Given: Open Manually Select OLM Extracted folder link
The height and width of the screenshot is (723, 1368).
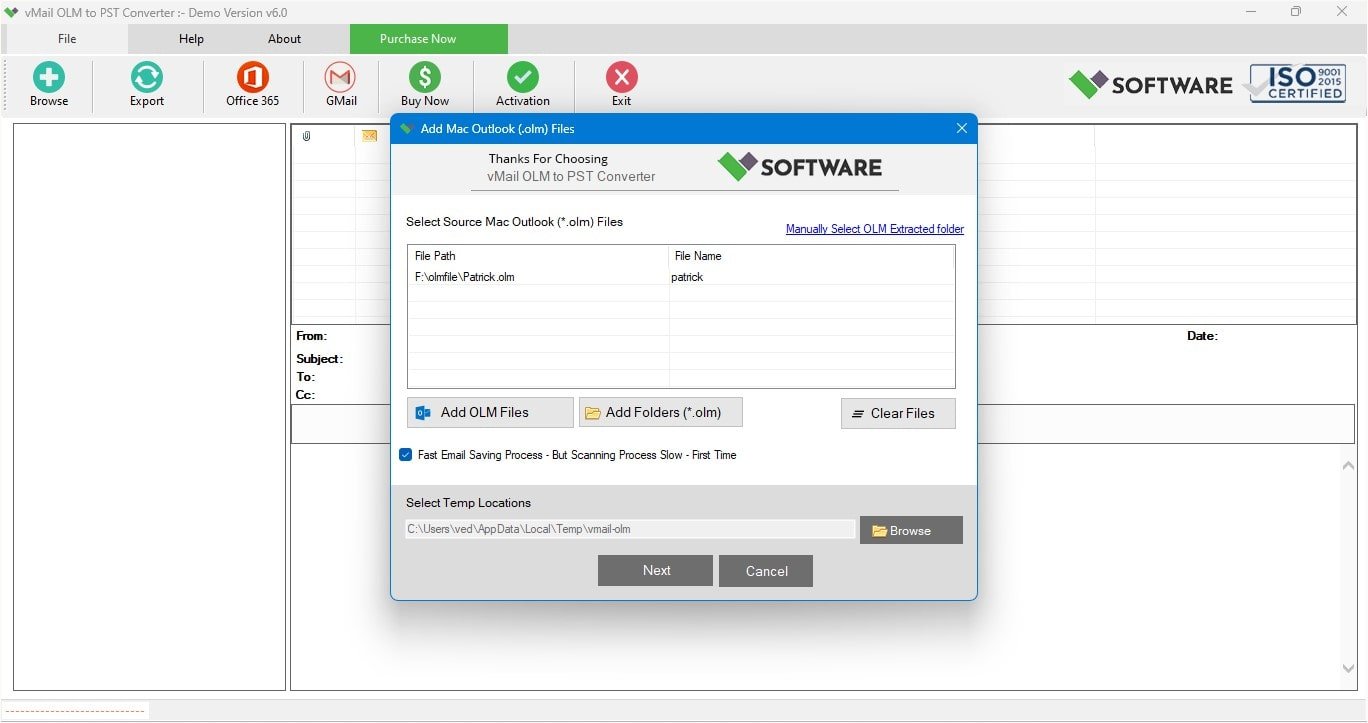Looking at the screenshot, I should [x=874, y=229].
